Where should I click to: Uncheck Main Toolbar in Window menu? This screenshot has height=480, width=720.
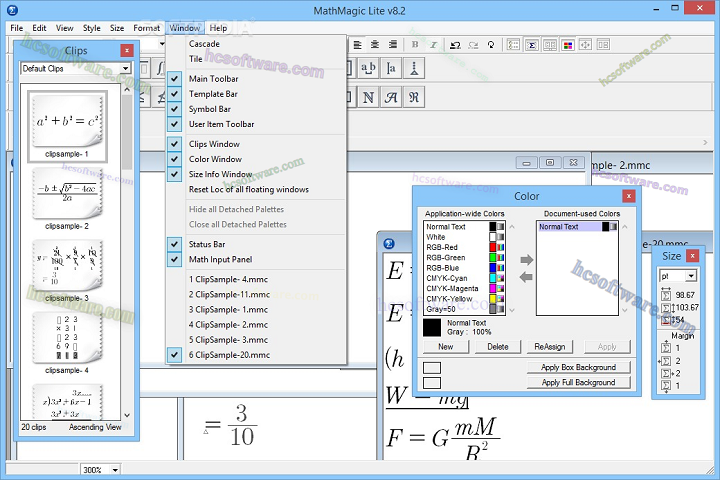coord(256,79)
